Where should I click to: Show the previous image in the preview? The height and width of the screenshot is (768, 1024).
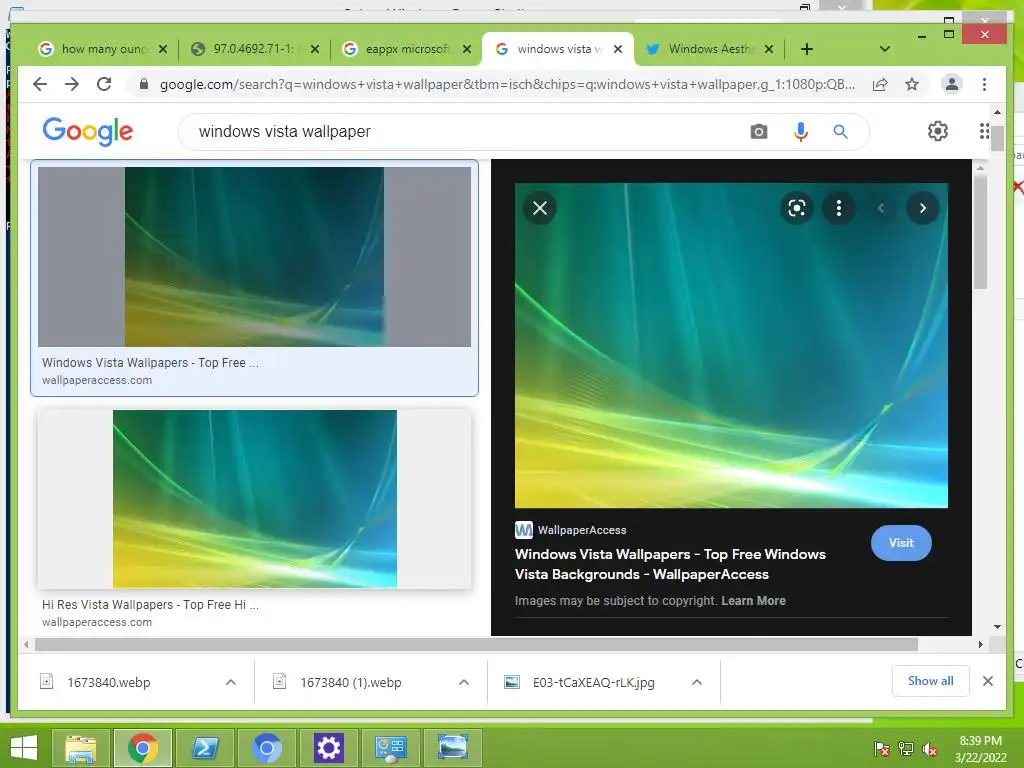point(881,208)
